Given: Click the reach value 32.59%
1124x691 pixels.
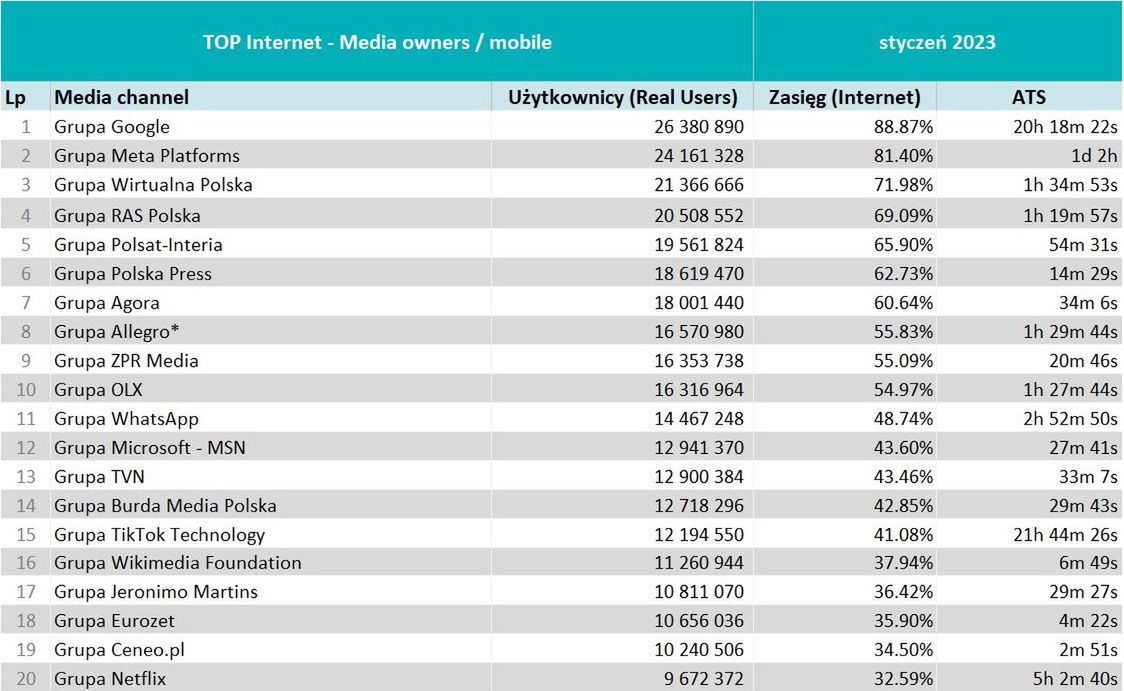Looking at the screenshot, I should pyautogui.click(x=905, y=679).
